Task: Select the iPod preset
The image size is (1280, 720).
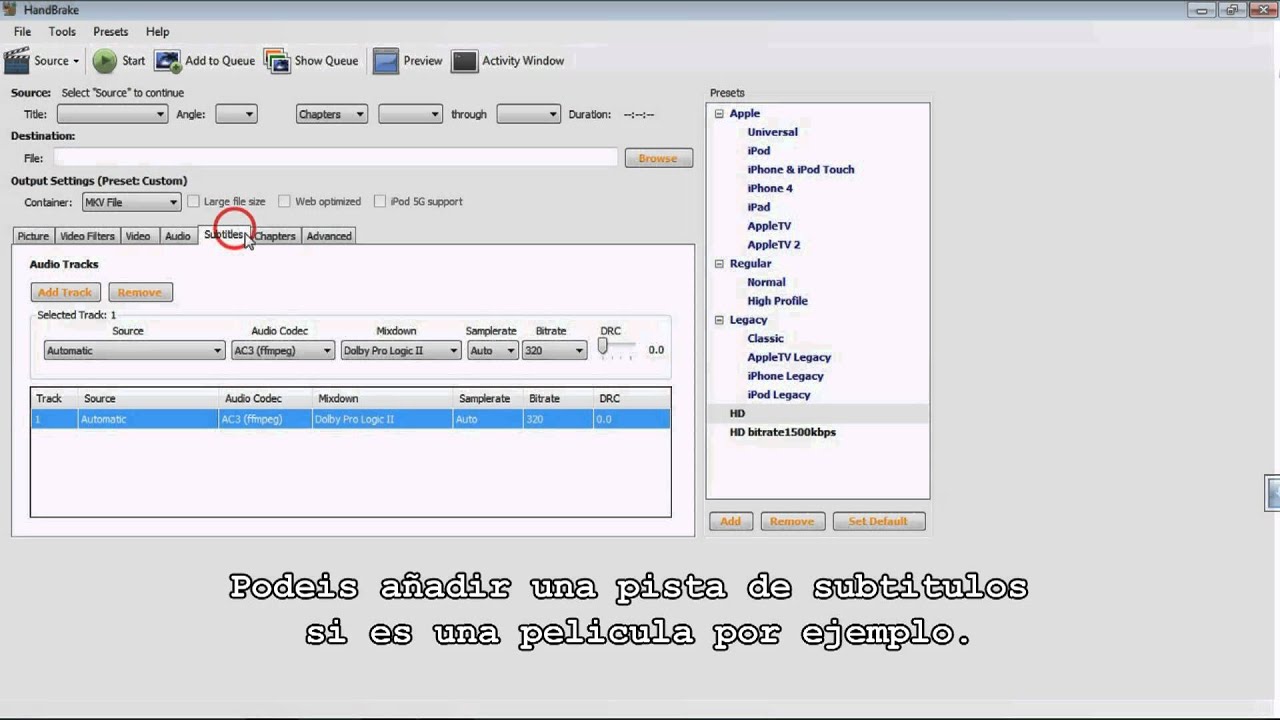Action: (x=759, y=151)
